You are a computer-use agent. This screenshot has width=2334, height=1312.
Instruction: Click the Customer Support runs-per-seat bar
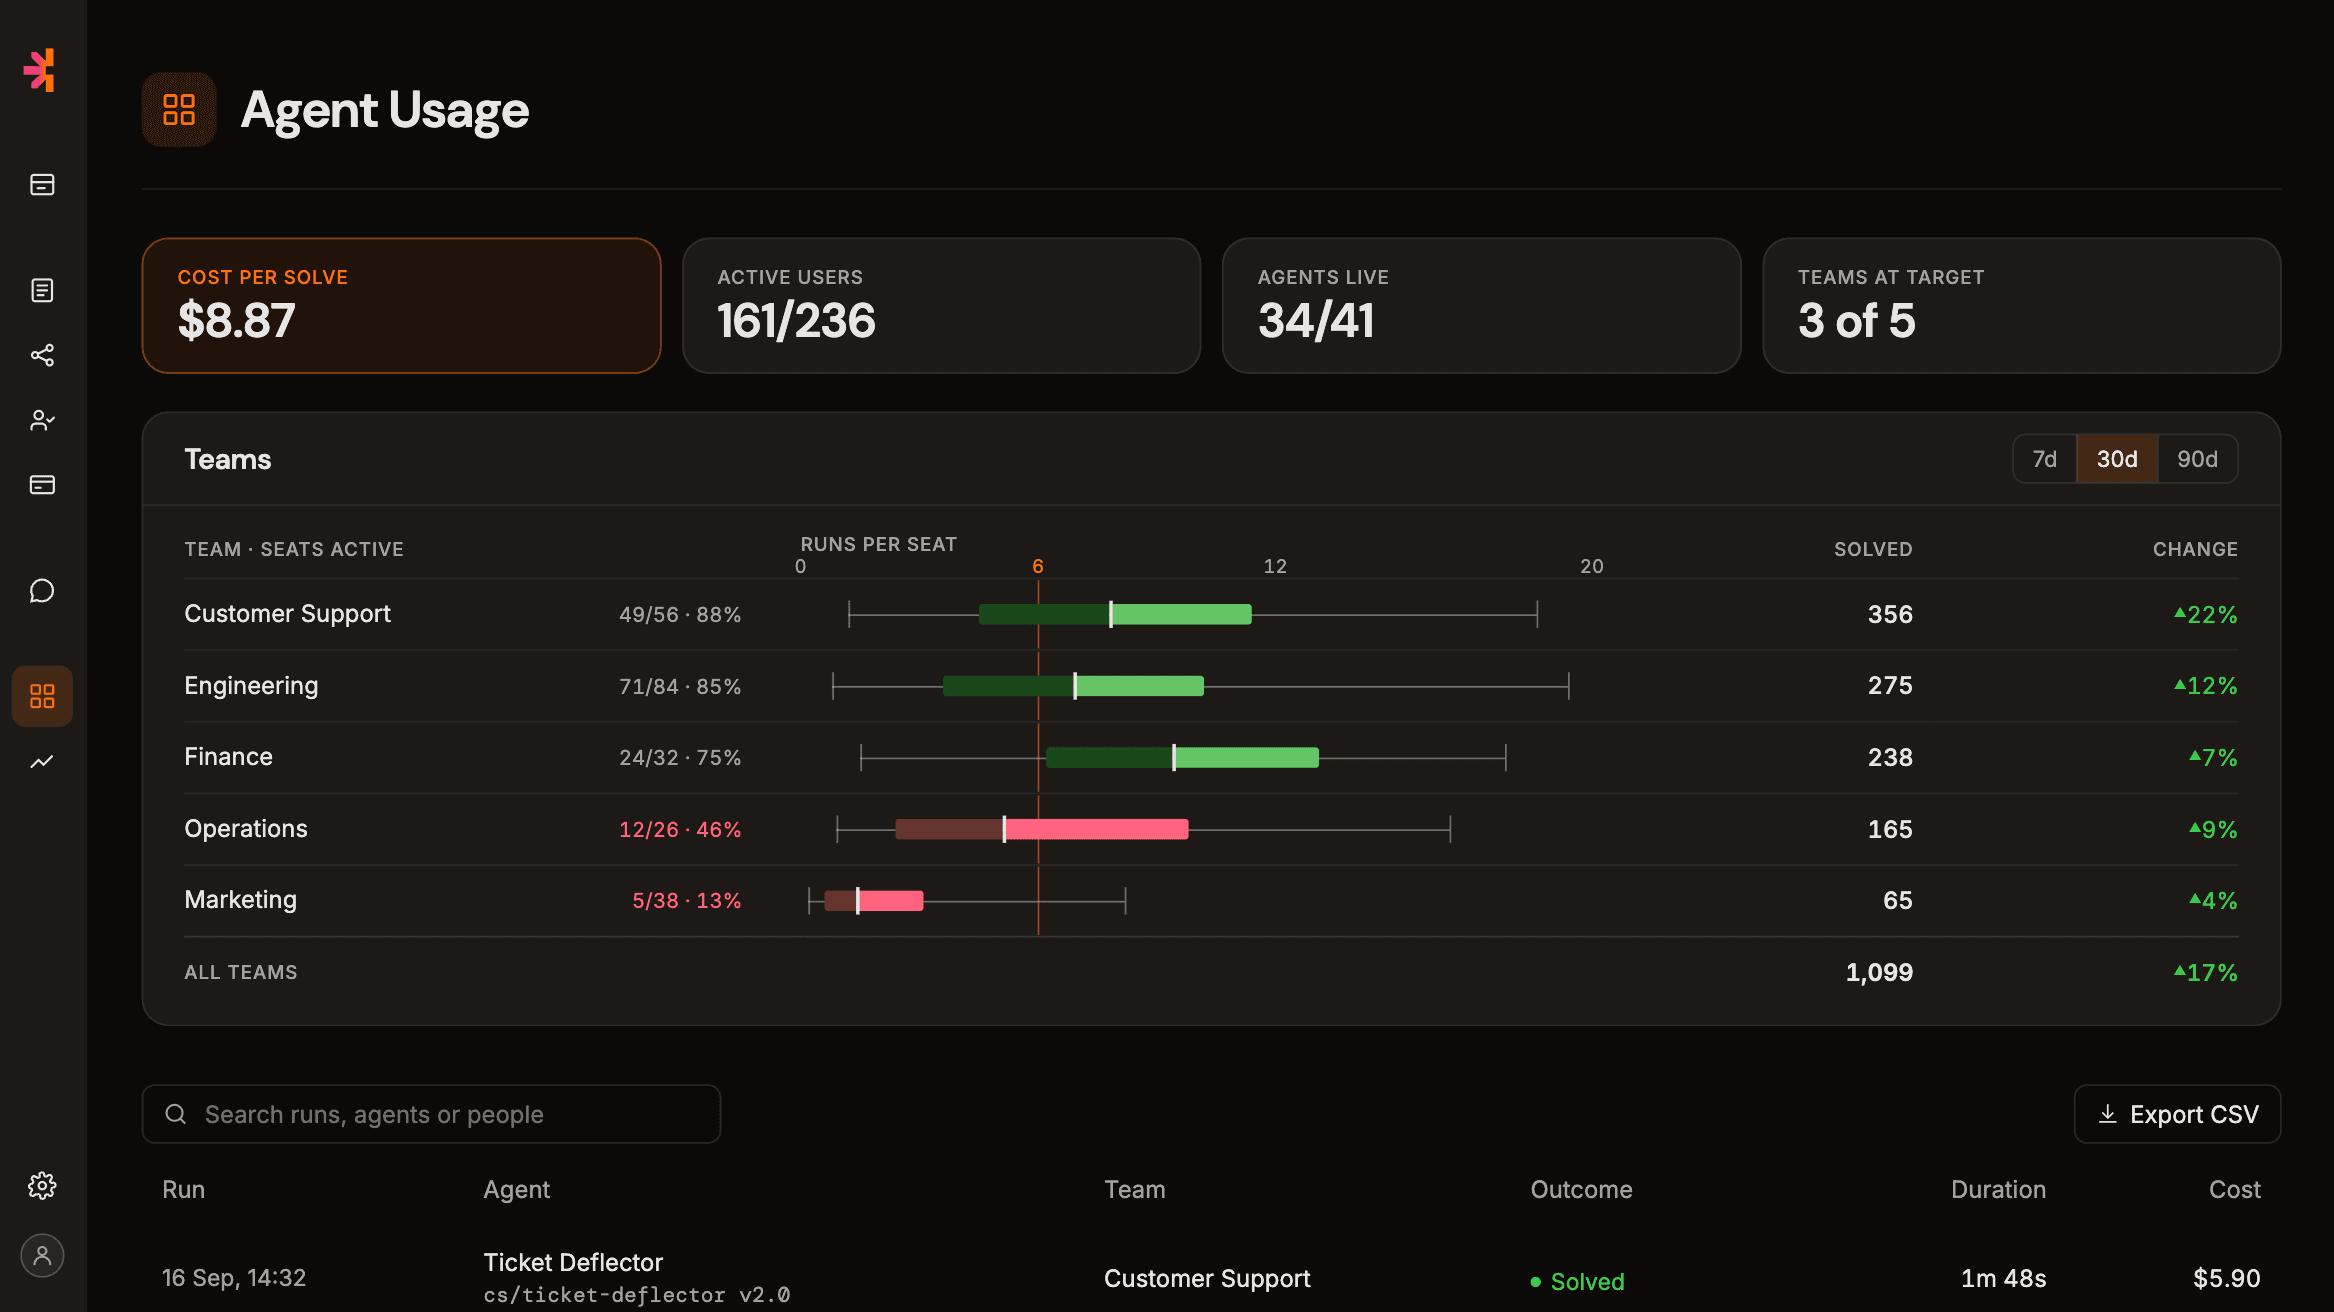(1115, 614)
